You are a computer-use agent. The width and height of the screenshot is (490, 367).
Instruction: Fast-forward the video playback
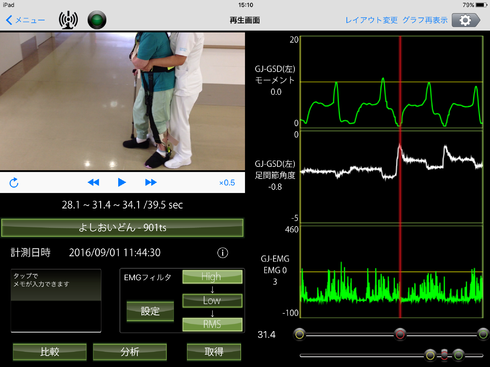(151, 182)
